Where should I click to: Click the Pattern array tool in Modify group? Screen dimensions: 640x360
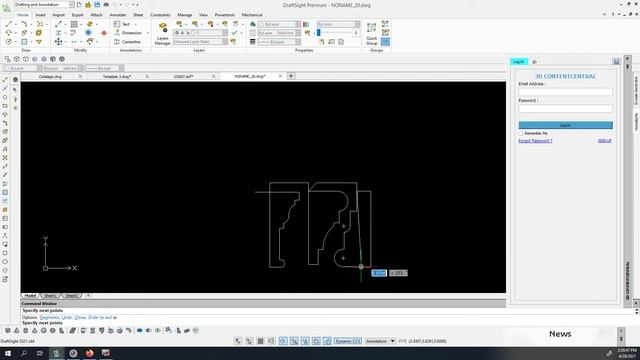pyautogui.click(x=74, y=24)
